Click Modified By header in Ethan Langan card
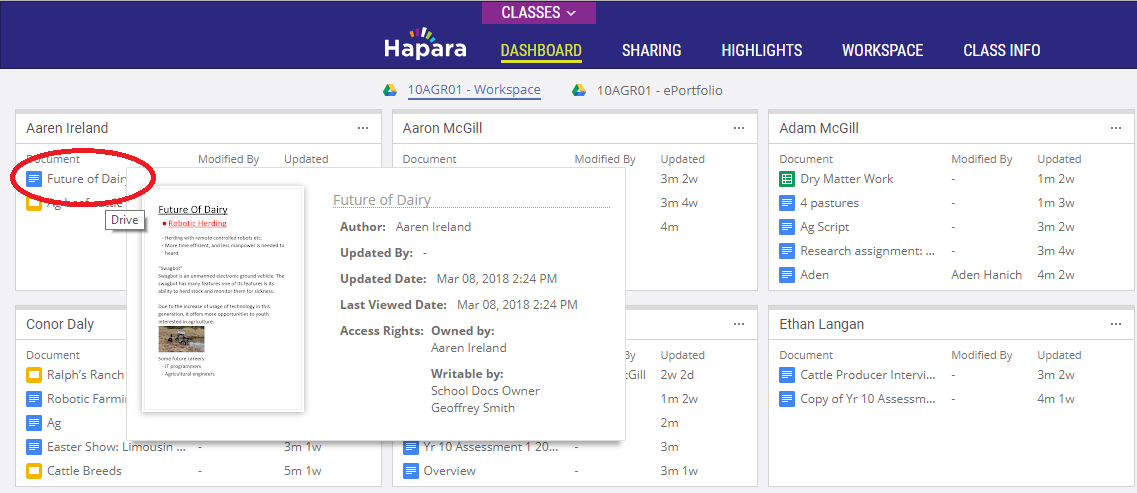Image resolution: width=1137 pixels, height=493 pixels. 982,355
